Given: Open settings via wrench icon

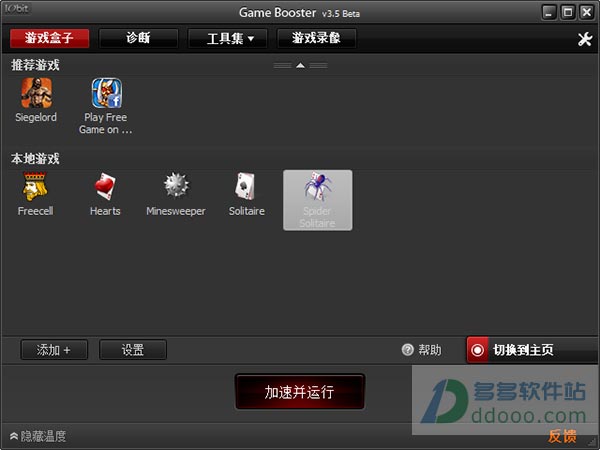Looking at the screenshot, I should 585,39.
